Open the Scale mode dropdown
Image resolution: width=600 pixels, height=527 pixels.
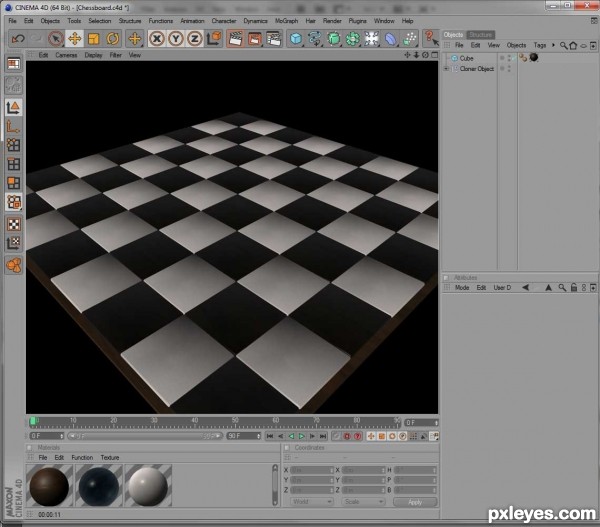click(363, 502)
